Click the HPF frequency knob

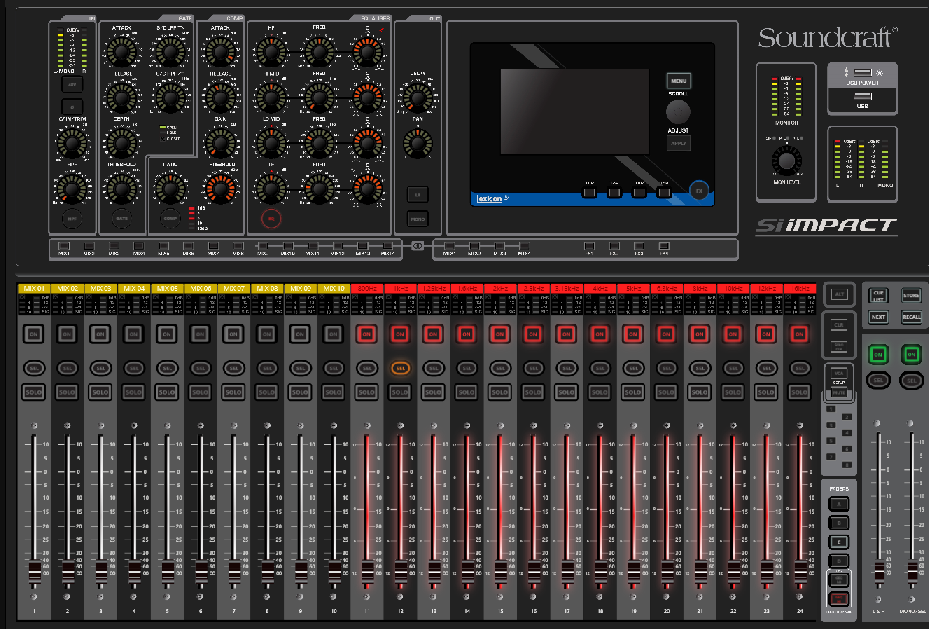[72, 189]
